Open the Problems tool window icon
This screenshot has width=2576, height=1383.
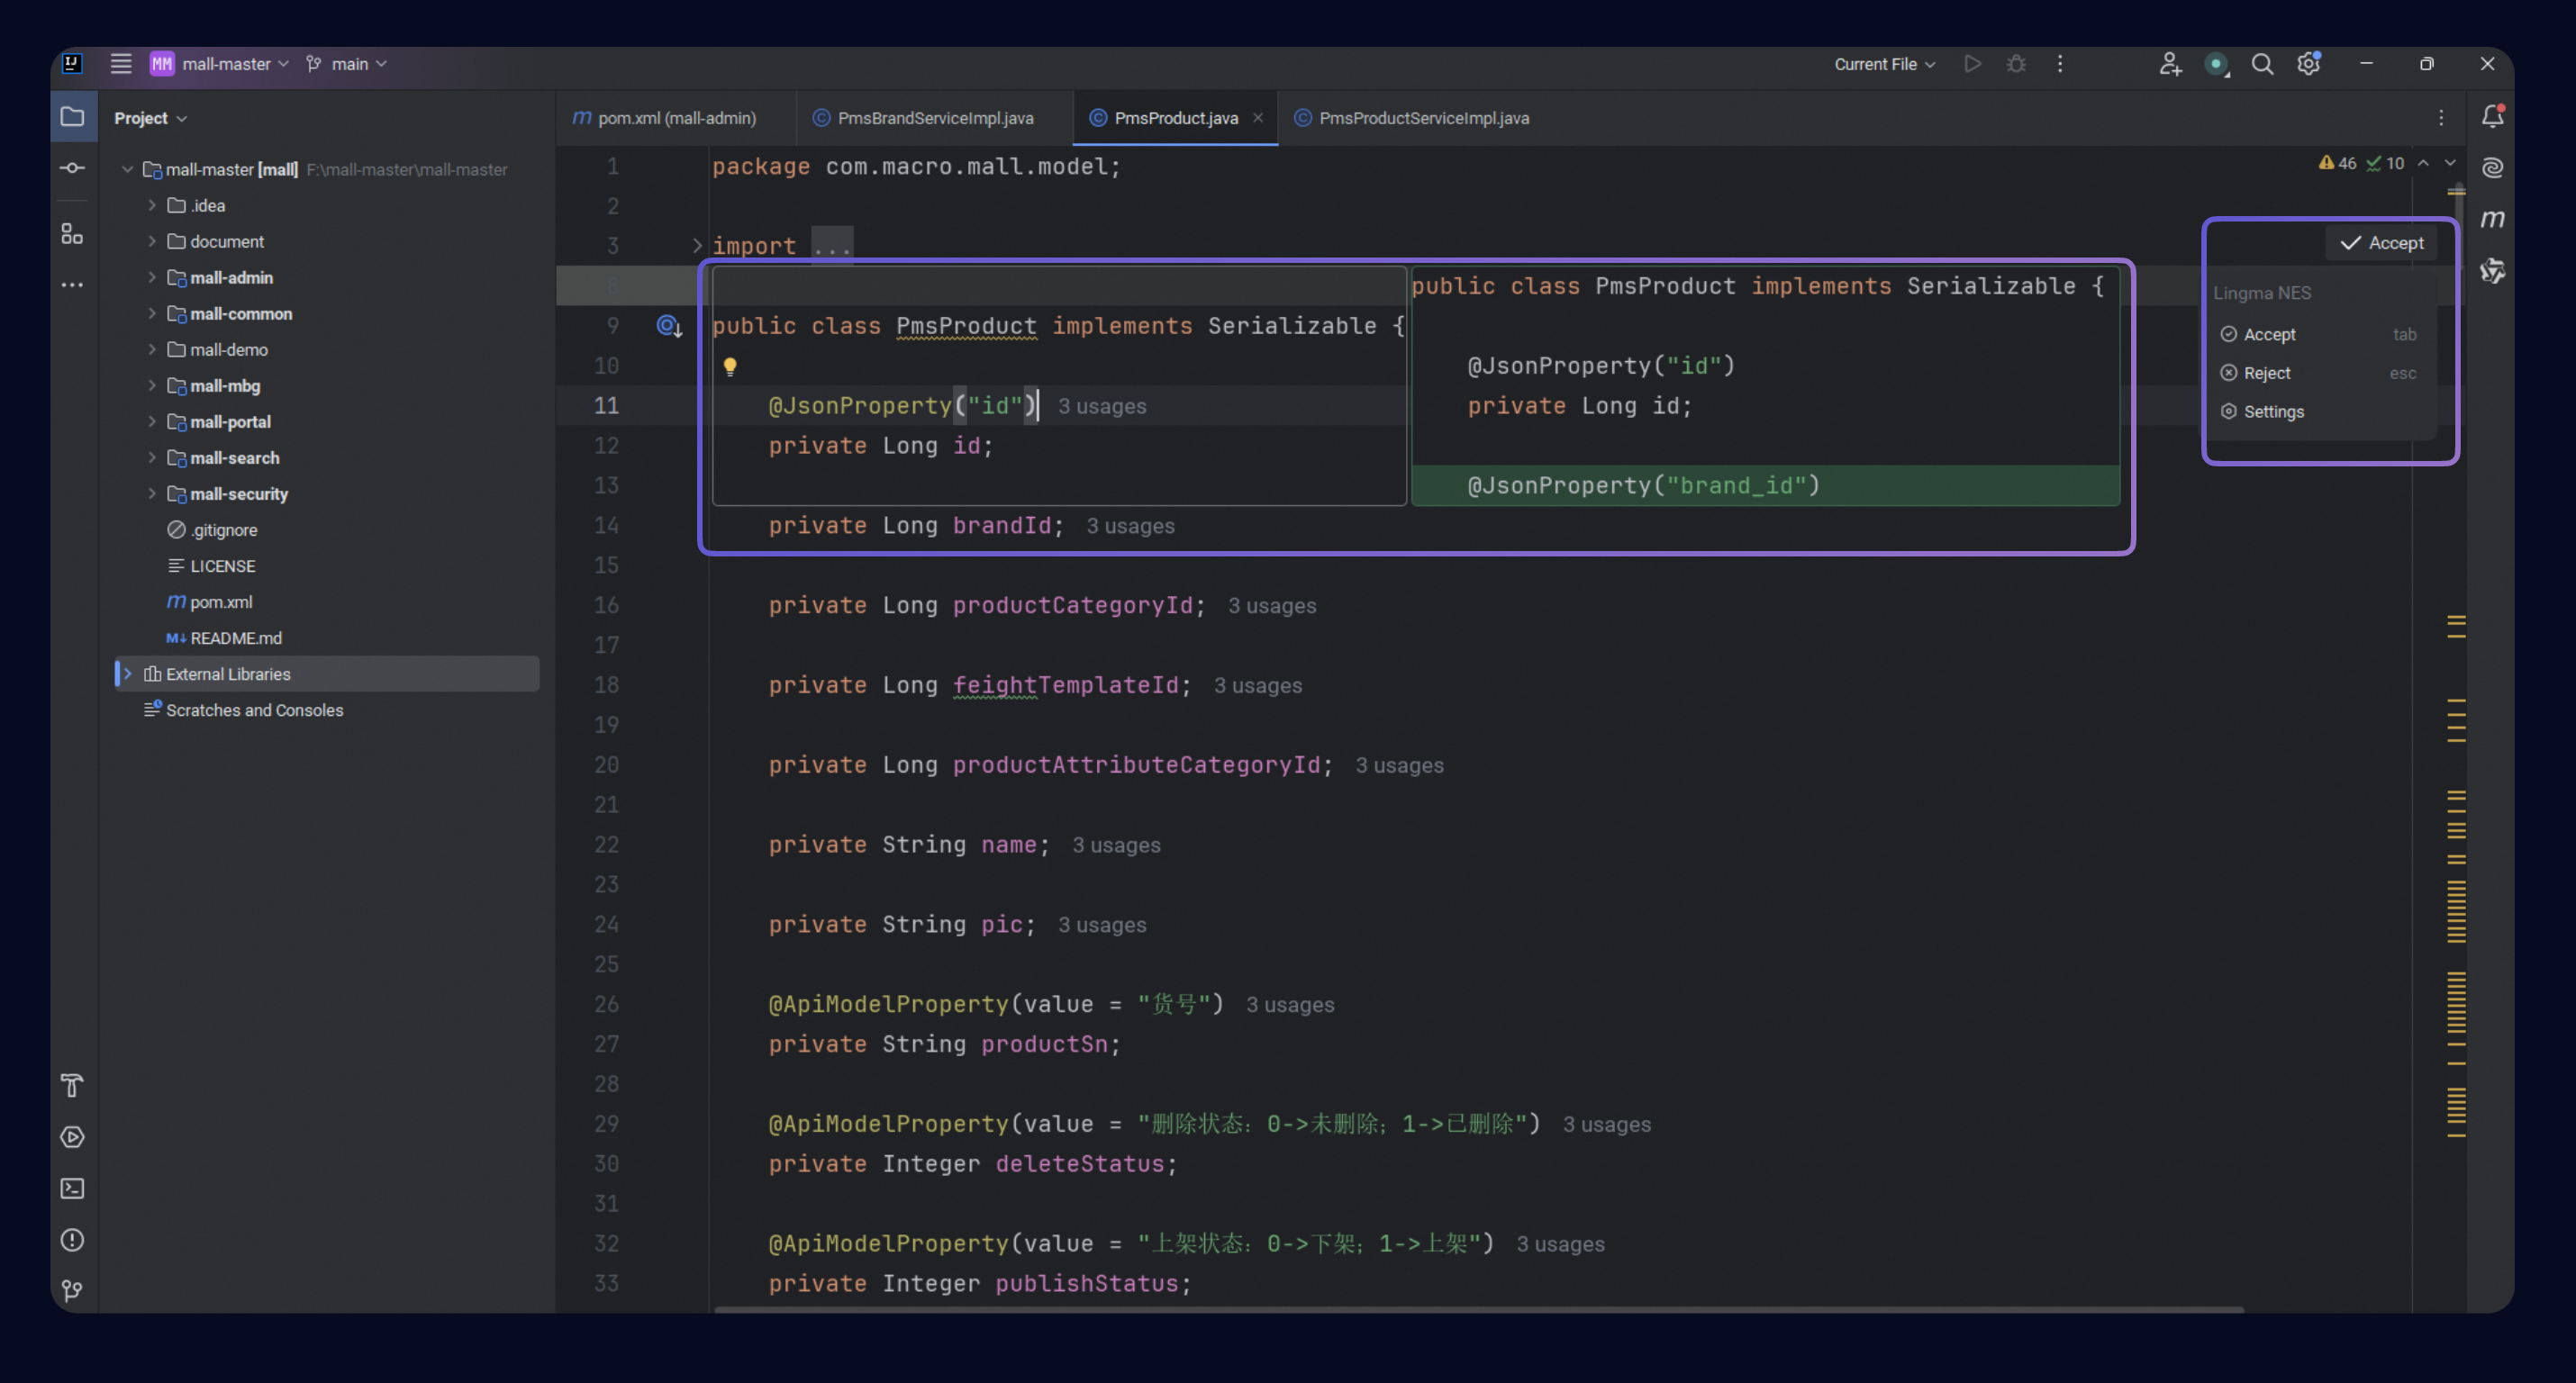[72, 1240]
